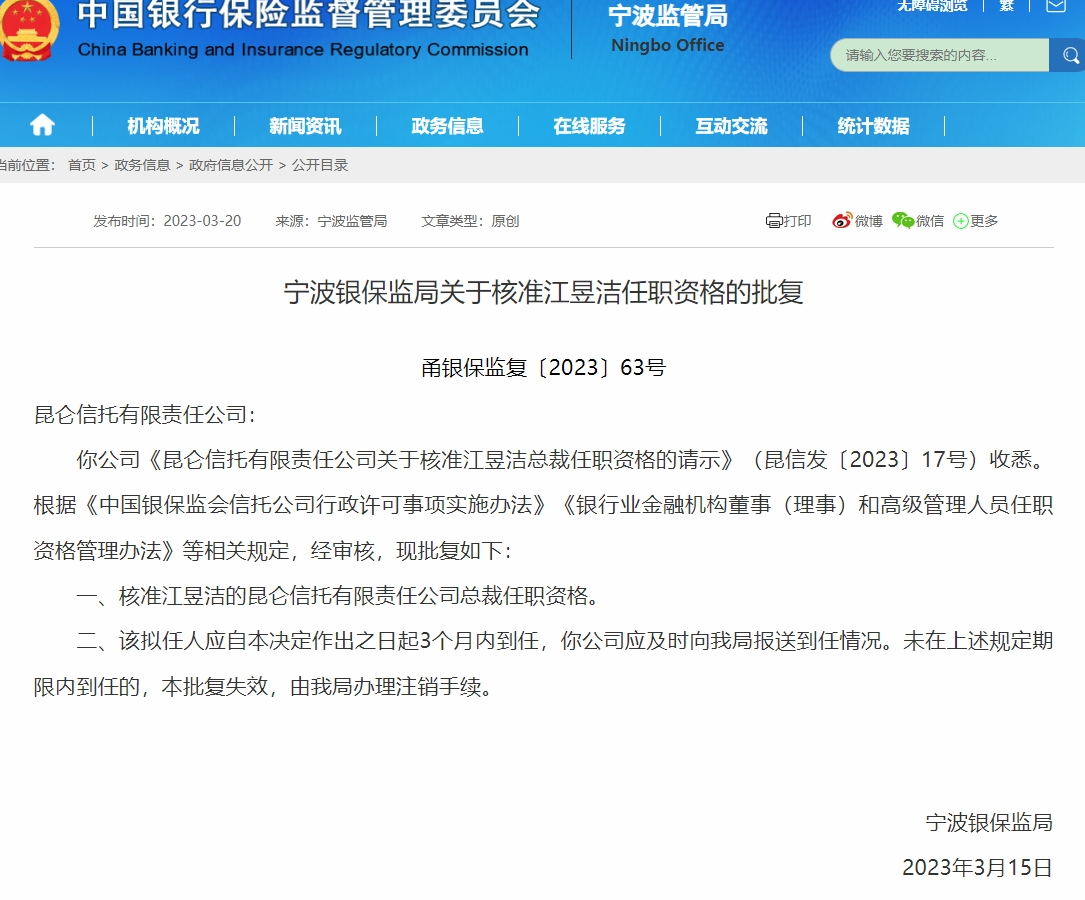
Task: Click the document number 甬银保监复〔2023〕63号
Action: pyautogui.click(x=543, y=367)
